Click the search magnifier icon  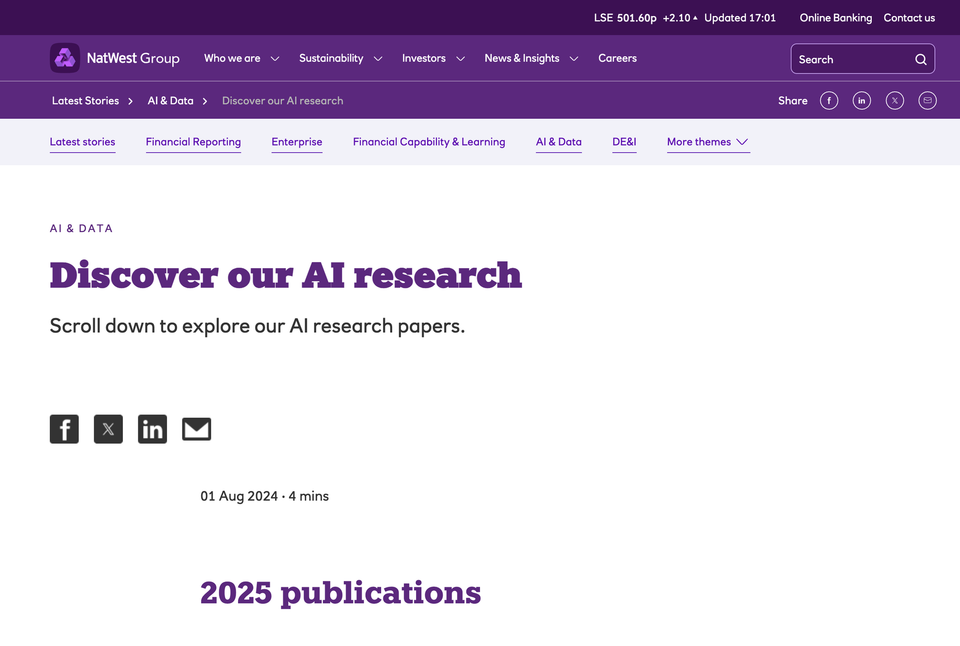[x=920, y=59]
